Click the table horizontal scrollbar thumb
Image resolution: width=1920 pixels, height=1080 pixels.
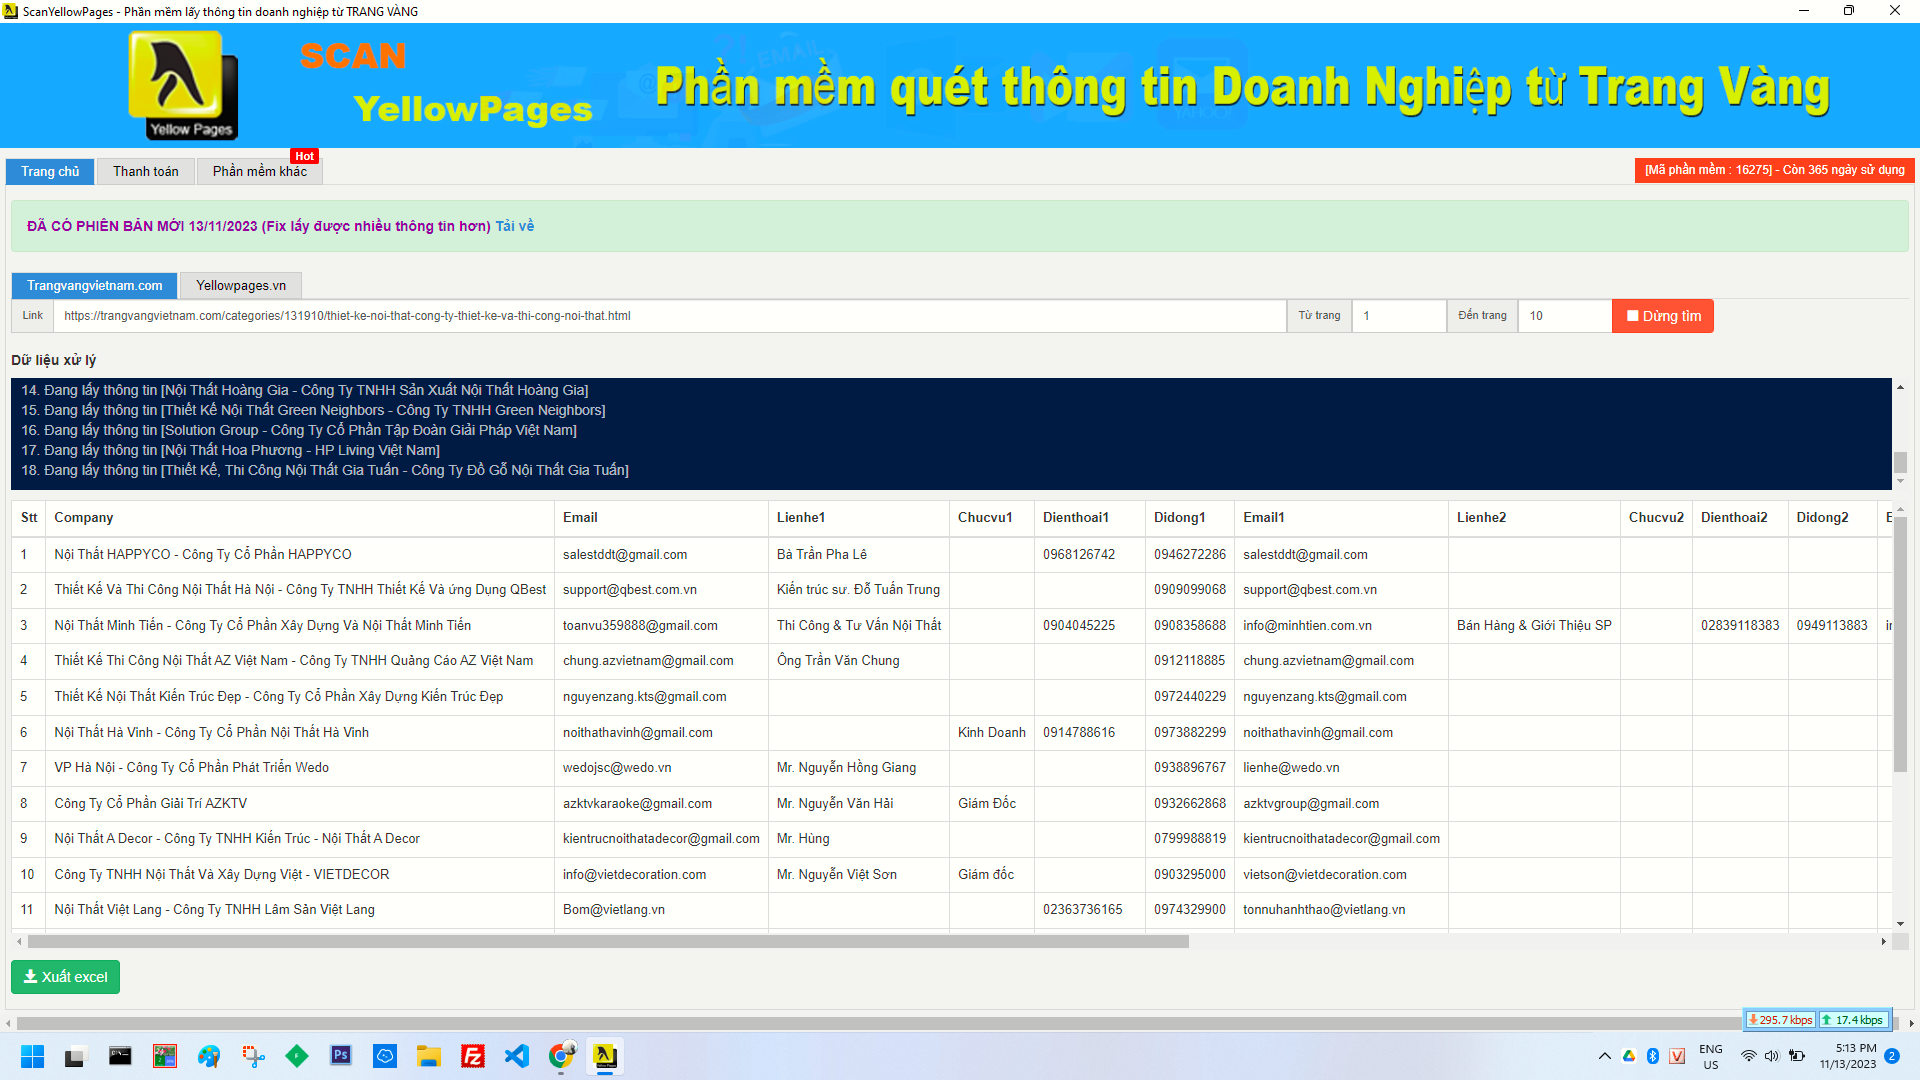click(x=608, y=941)
